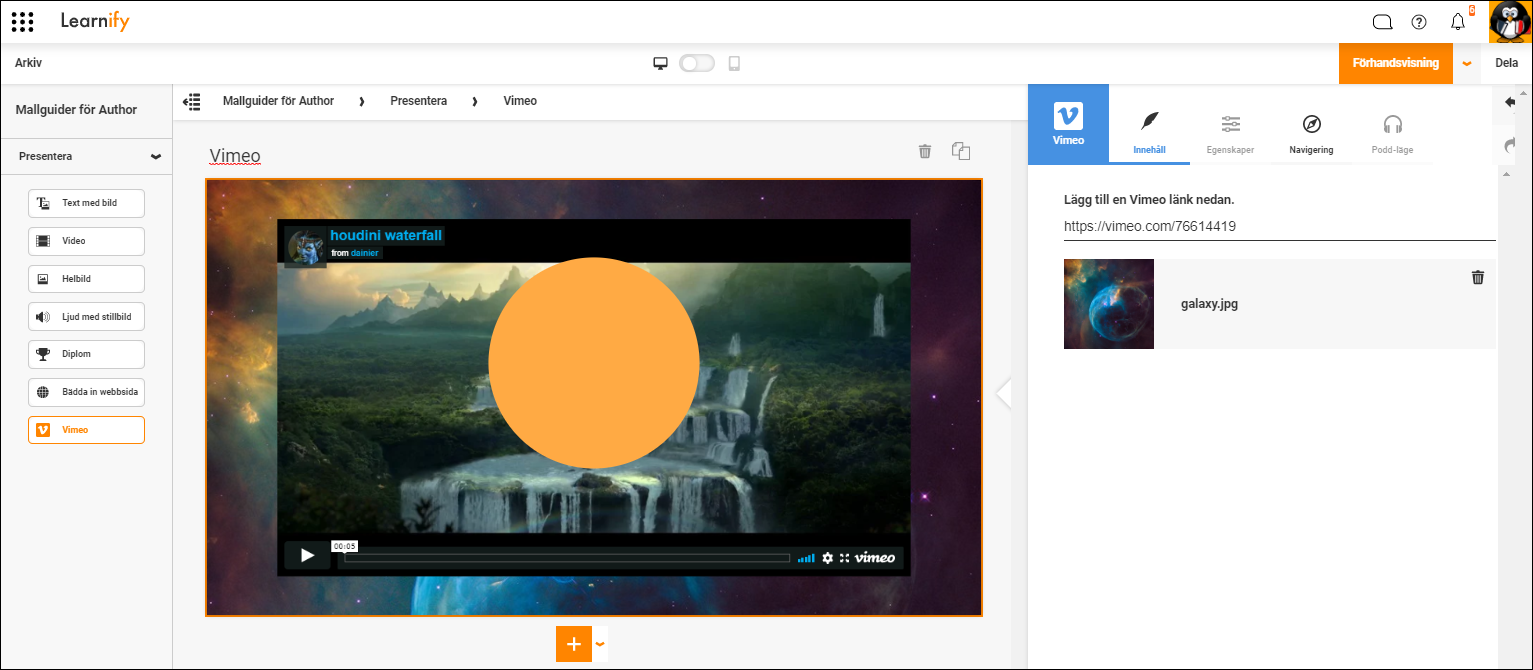The height and width of the screenshot is (670, 1533).
Task: Open dropdown next to plus button
Action: click(600, 644)
